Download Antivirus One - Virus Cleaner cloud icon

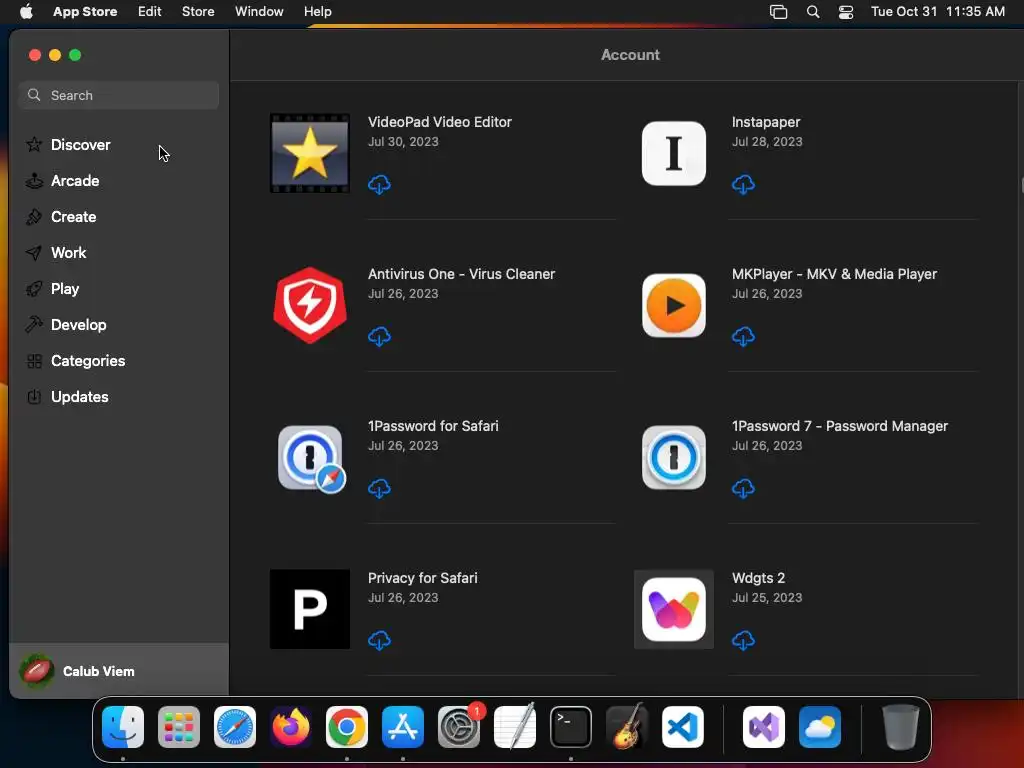[379, 337]
